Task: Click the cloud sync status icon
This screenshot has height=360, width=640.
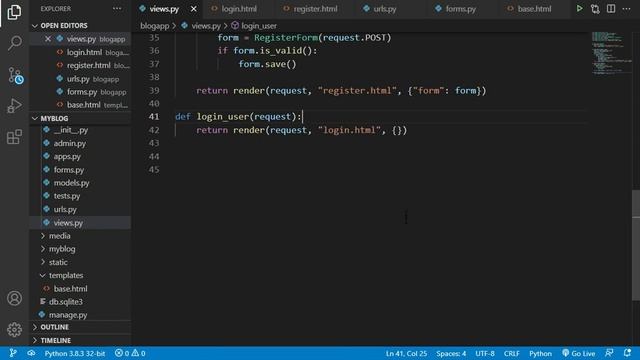Action: 31,353
